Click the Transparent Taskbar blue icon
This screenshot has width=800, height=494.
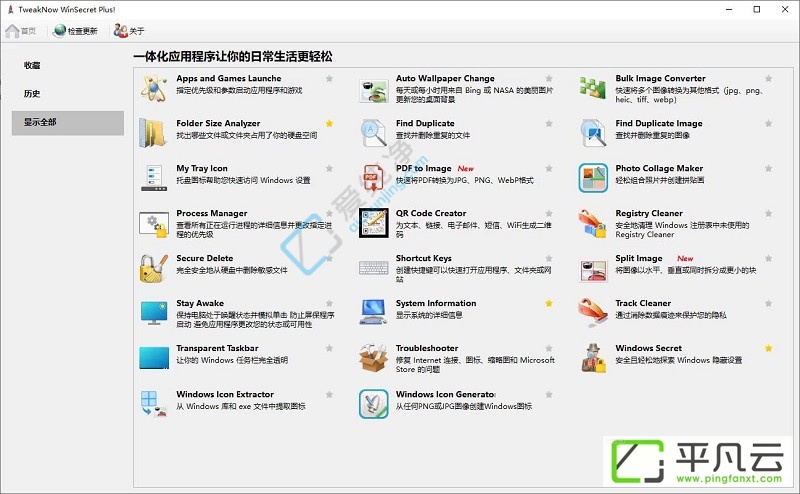tap(154, 358)
